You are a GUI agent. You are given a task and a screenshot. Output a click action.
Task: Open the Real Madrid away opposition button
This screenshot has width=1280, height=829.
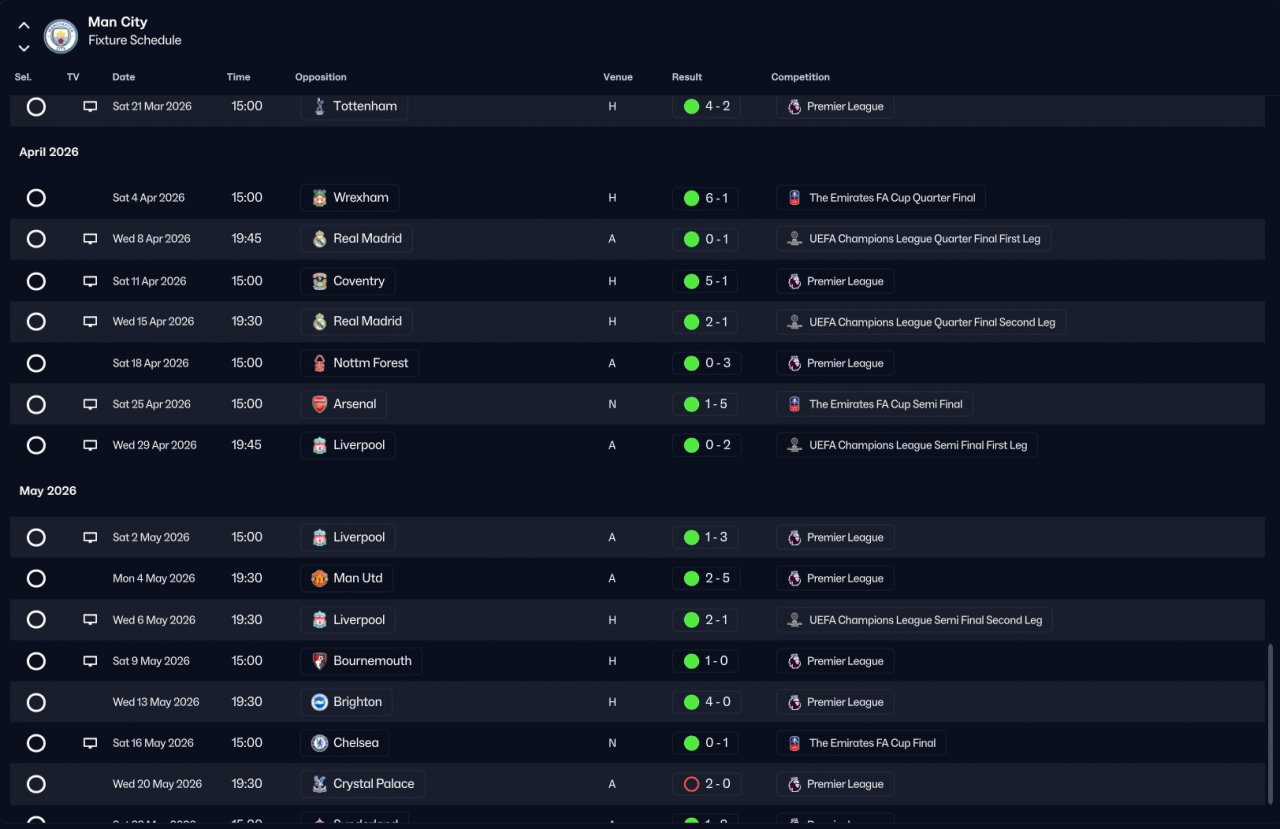coord(356,239)
